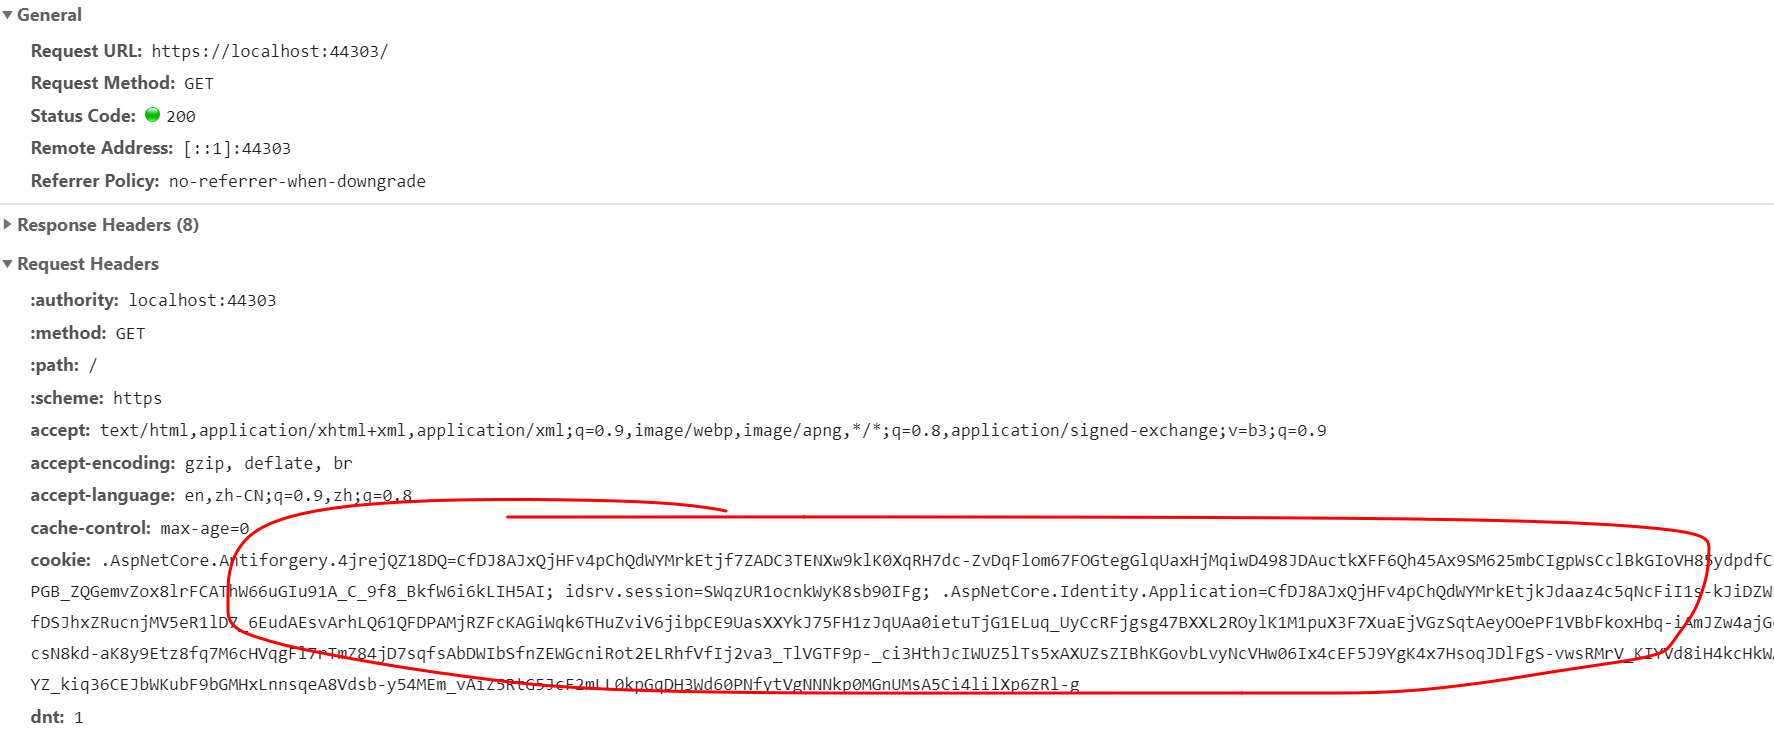Select the Request Method GET value
1774x737 pixels.
point(197,82)
